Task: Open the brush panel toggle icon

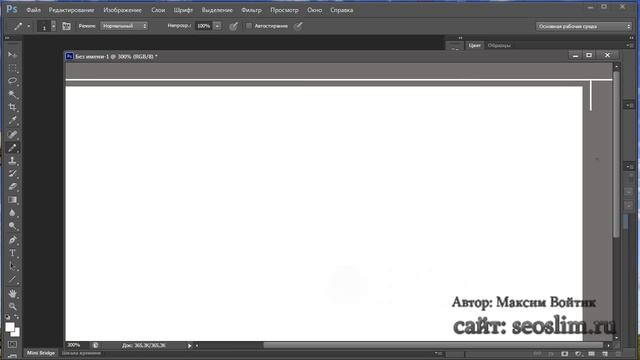Action: coord(67,26)
